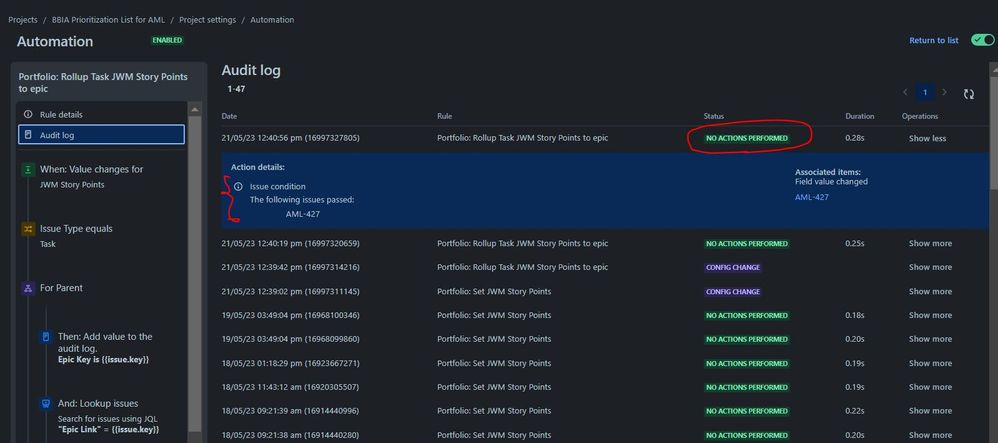Open Project settings breadcrumb link
Viewport: 998px width, 443px height.
tap(207, 20)
